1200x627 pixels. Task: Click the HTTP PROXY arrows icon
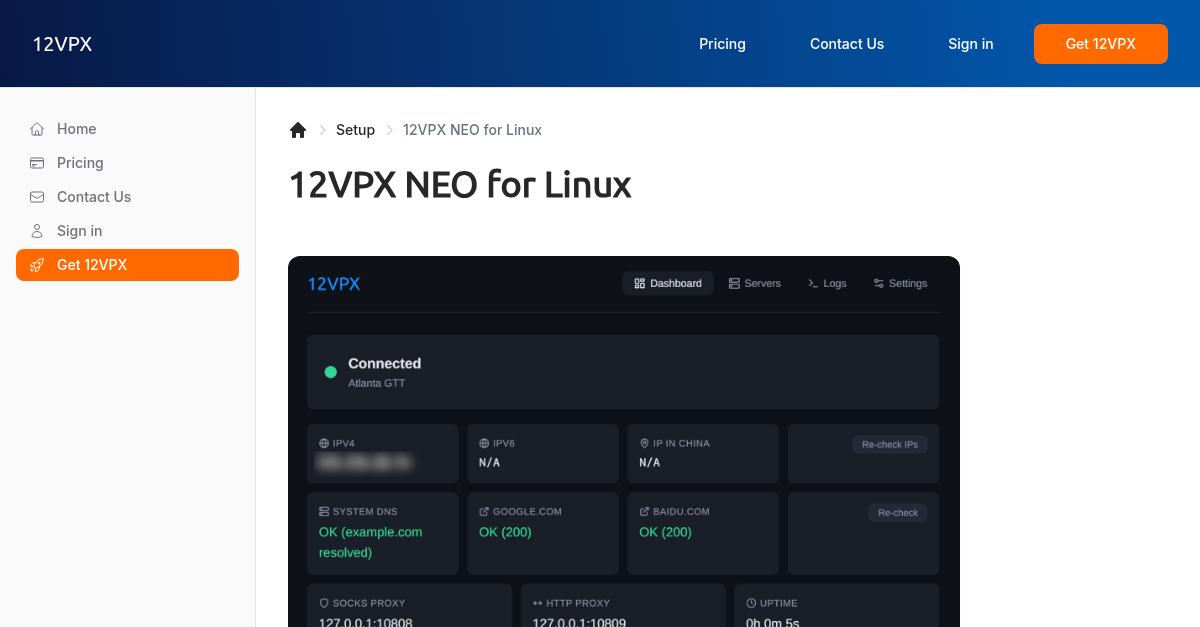tap(538, 603)
